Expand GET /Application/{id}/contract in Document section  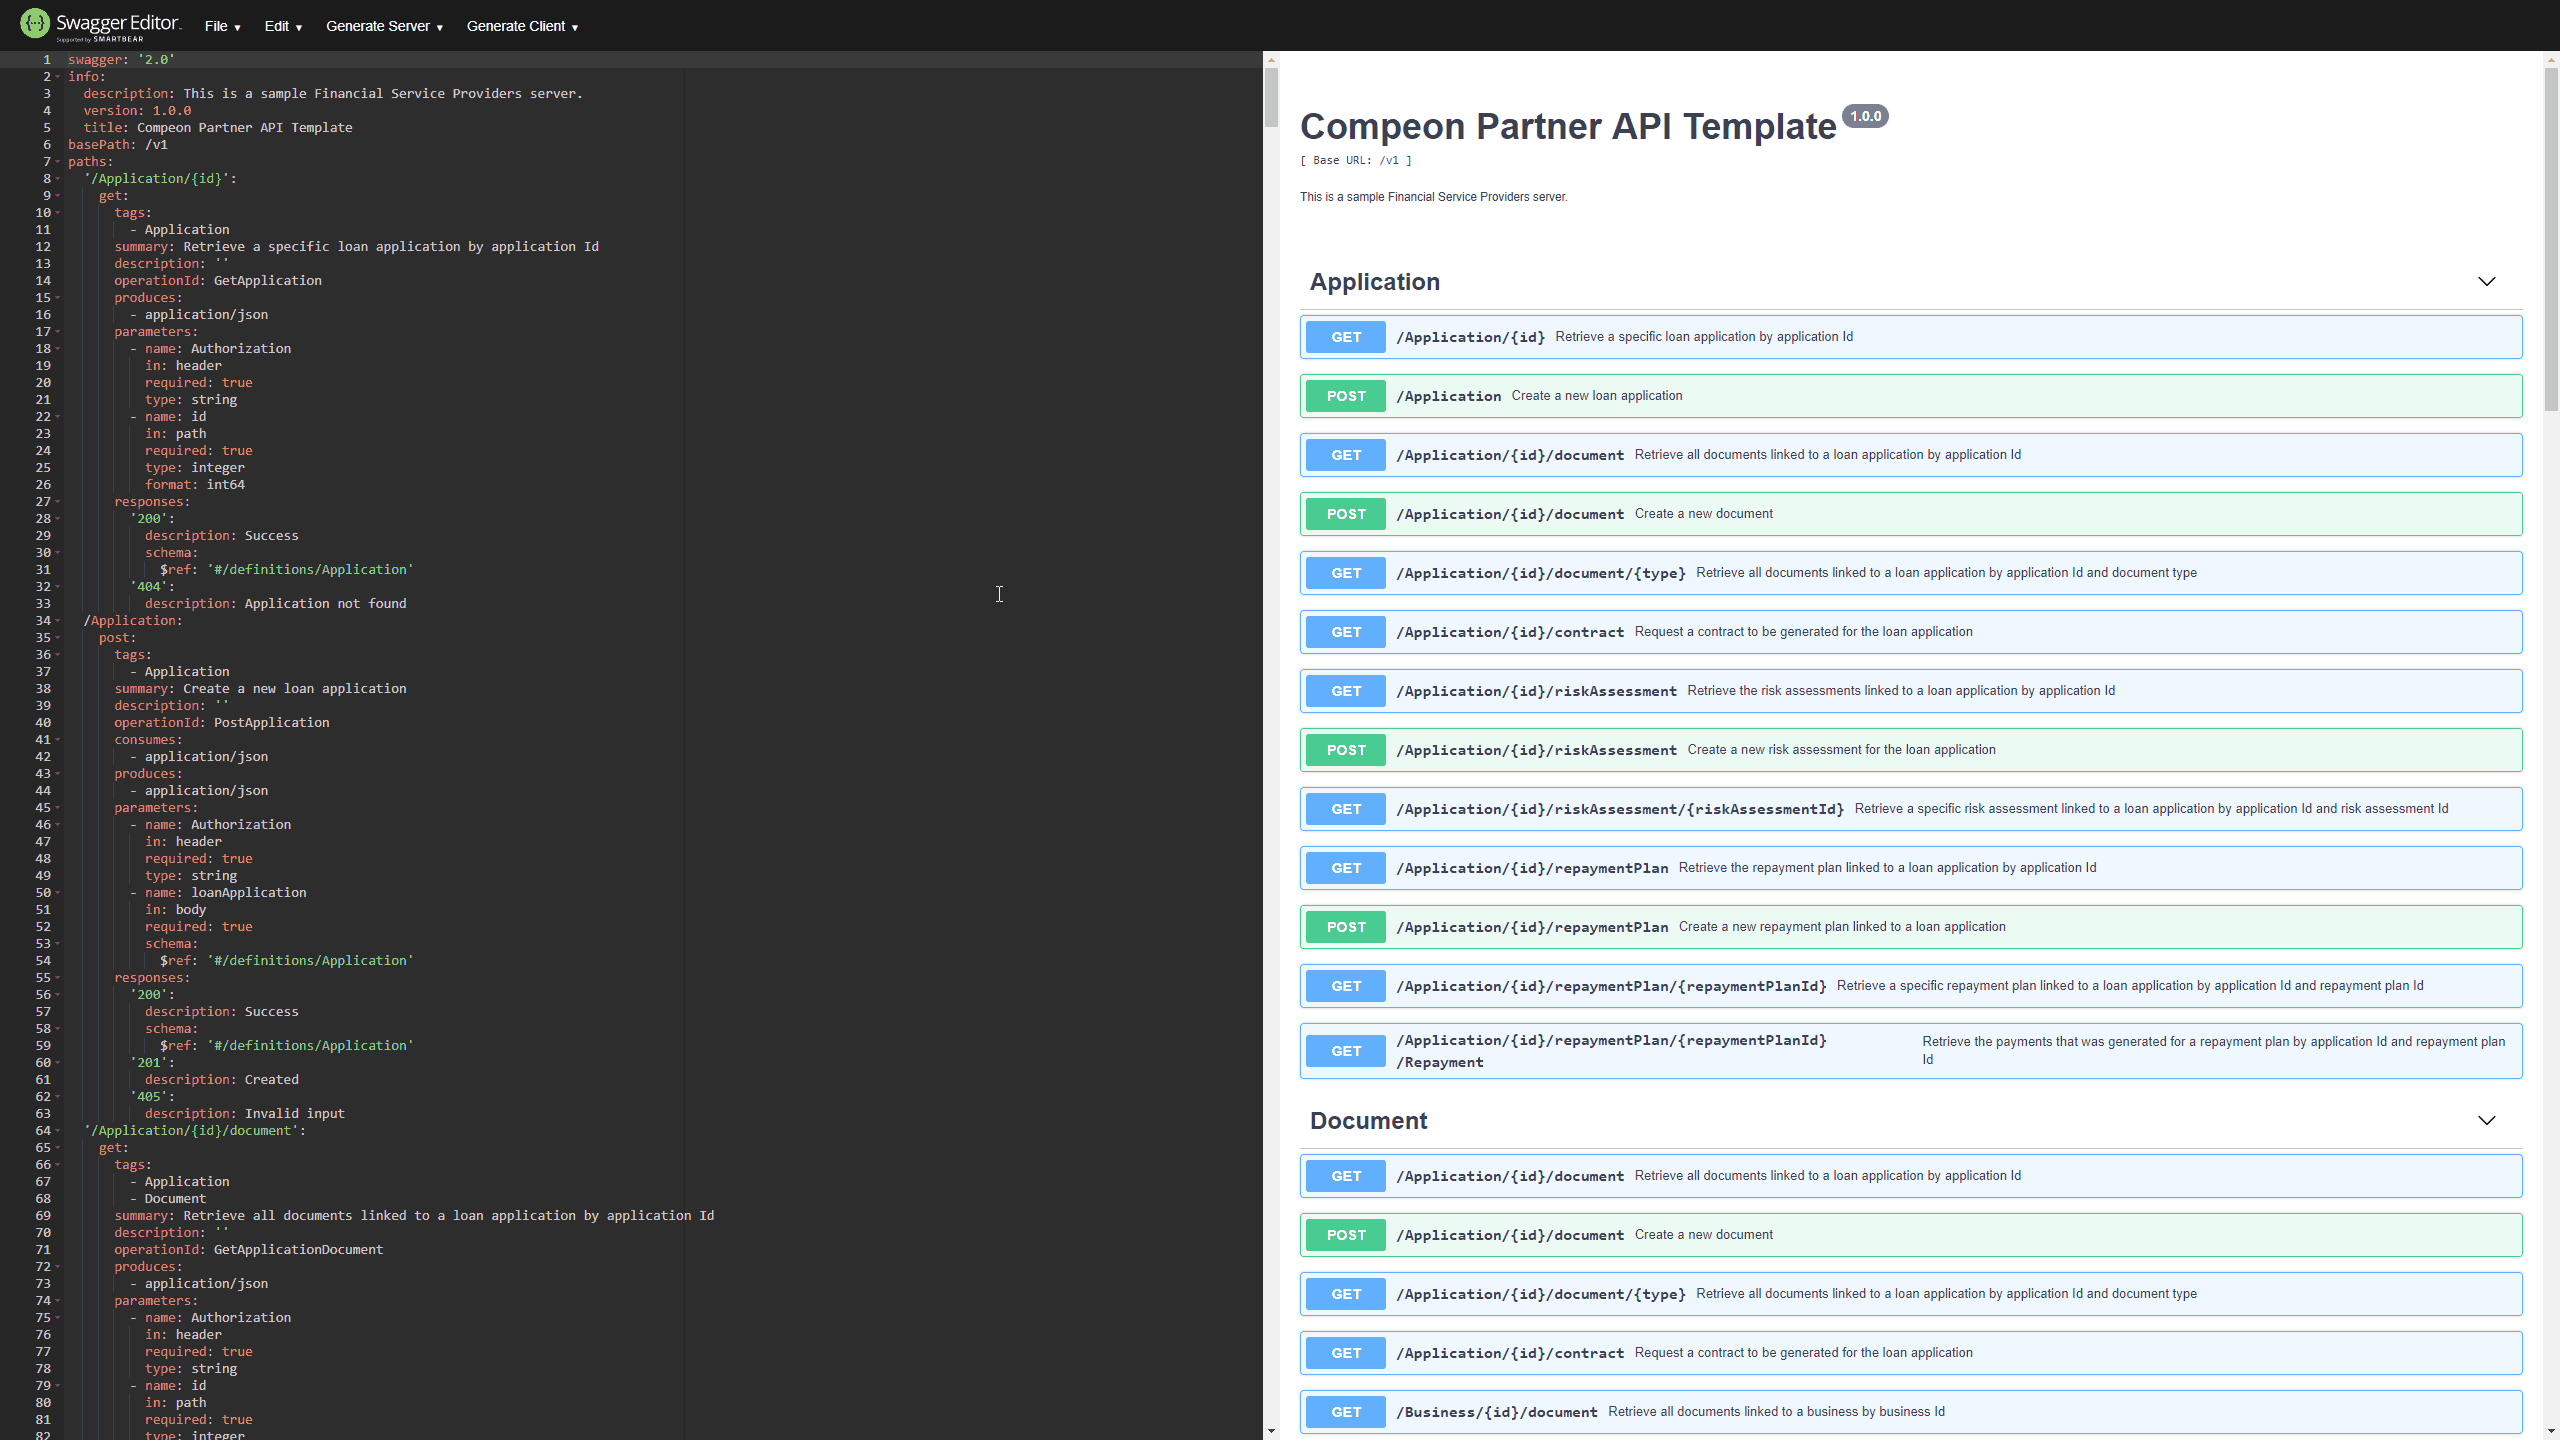point(1911,1353)
